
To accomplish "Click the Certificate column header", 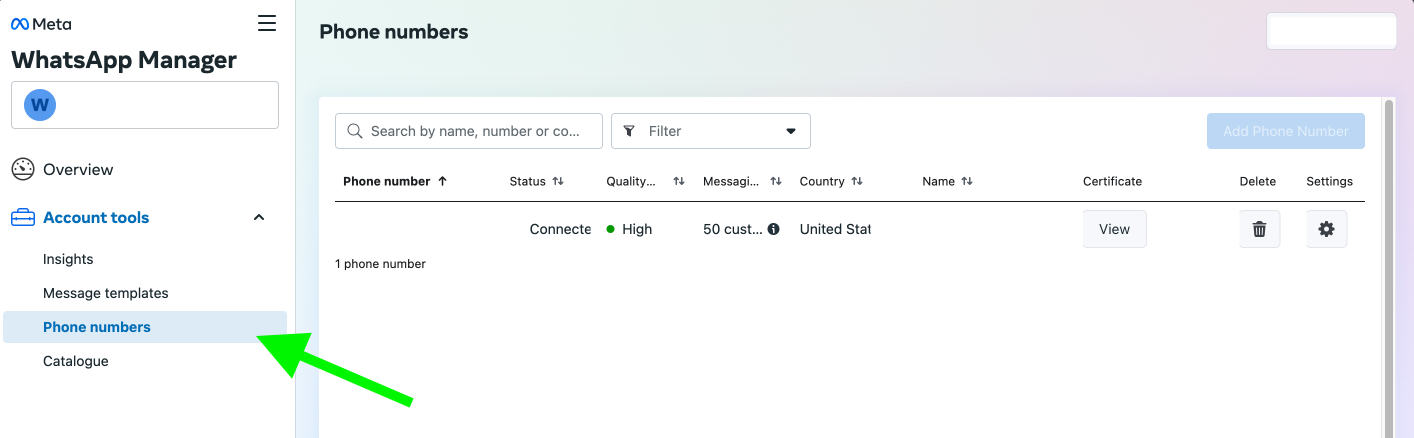I will (1112, 181).
